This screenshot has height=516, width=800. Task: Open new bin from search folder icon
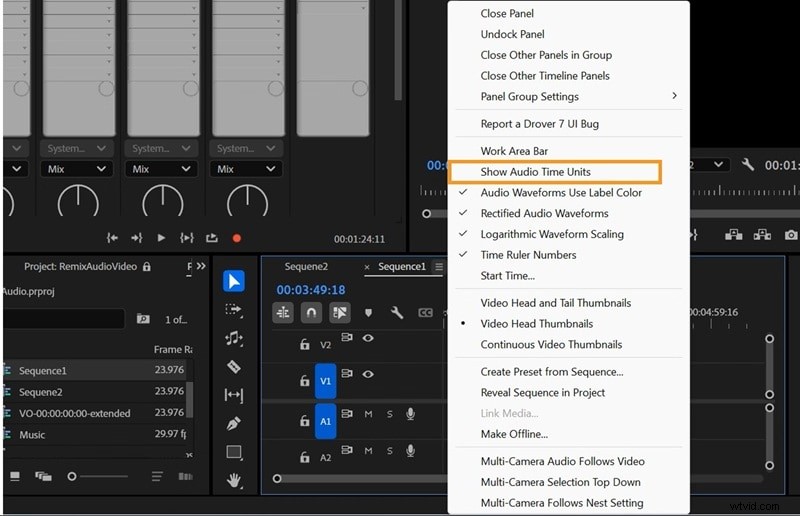coord(143,319)
